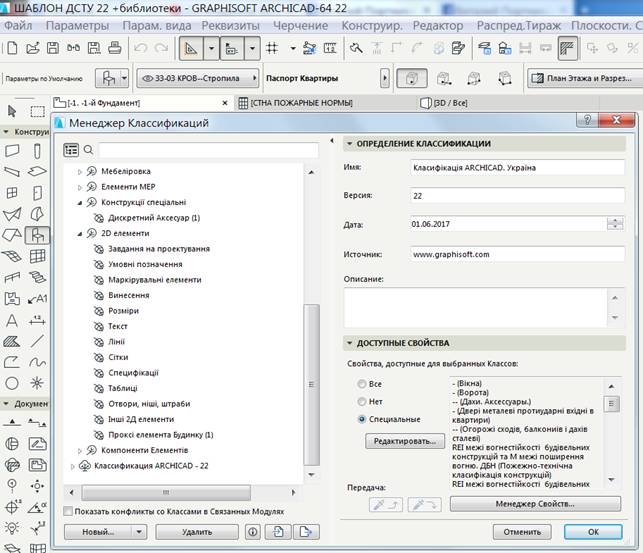Click the help question mark in dialog title

point(587,120)
